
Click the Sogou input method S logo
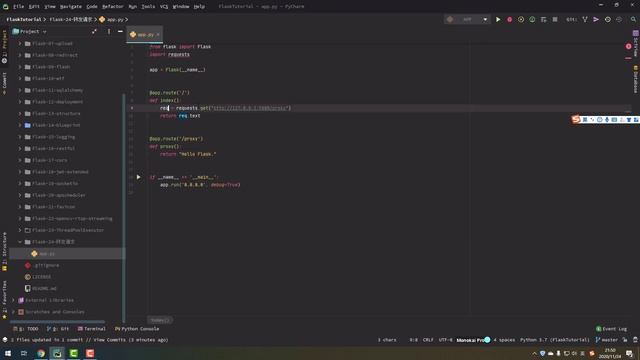tap(576, 119)
